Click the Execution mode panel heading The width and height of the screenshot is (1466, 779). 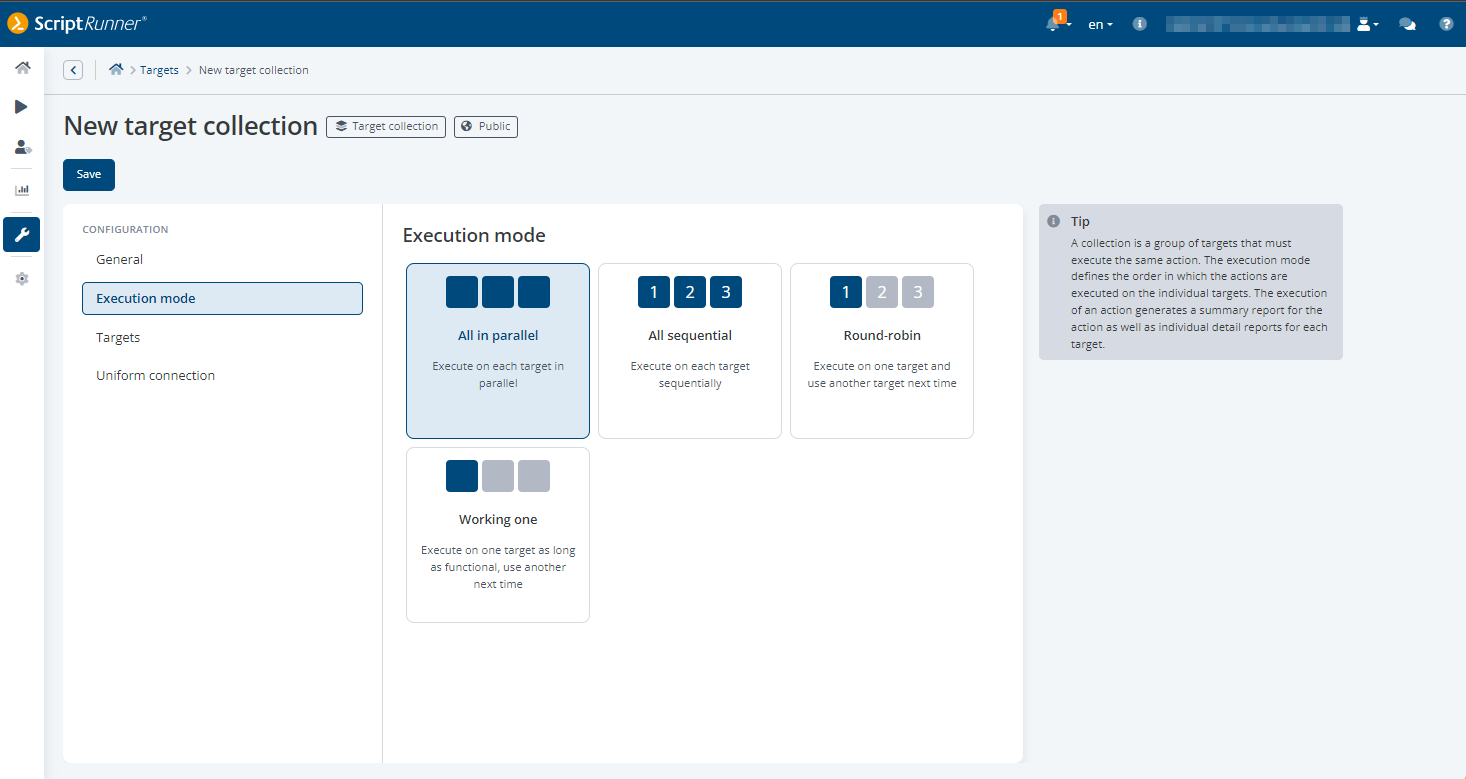(474, 236)
